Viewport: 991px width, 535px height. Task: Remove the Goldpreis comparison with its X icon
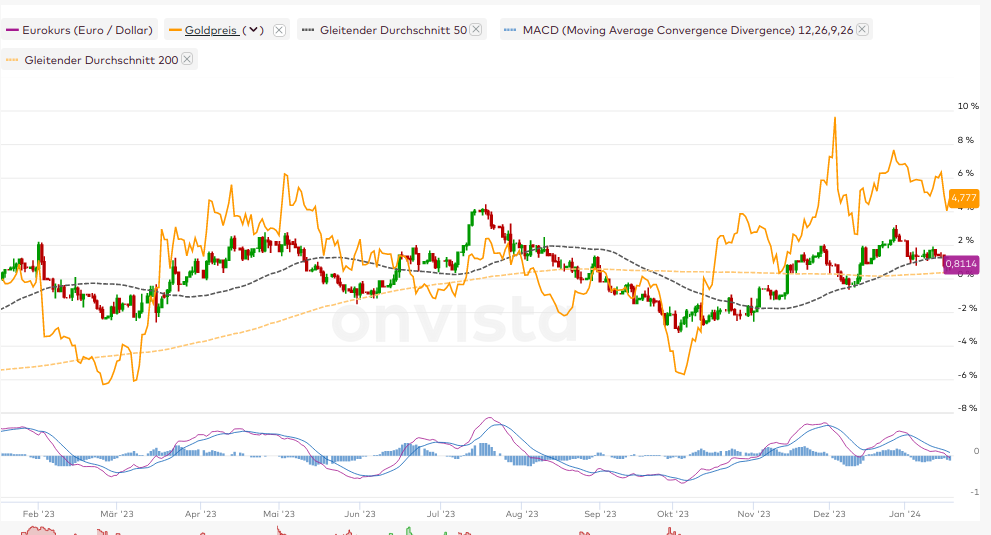point(279,30)
